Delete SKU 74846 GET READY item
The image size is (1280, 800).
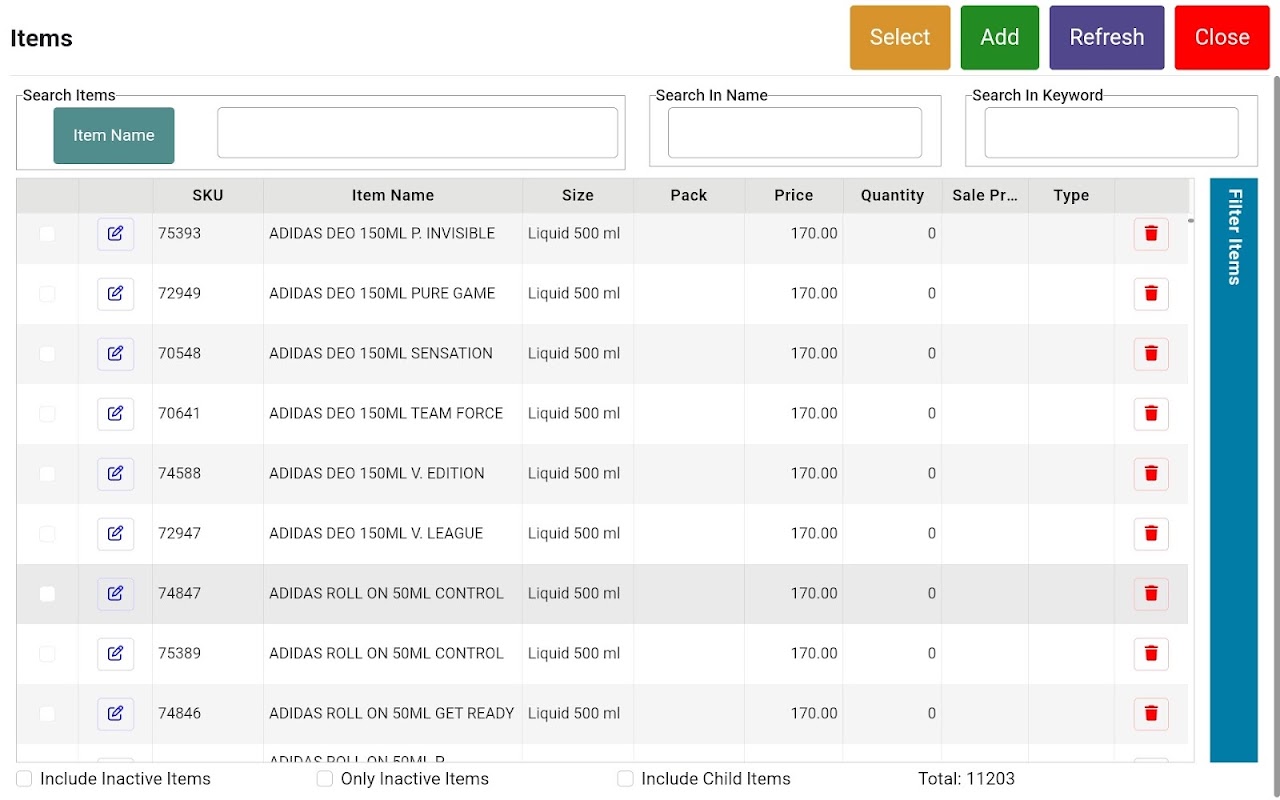(x=1151, y=714)
